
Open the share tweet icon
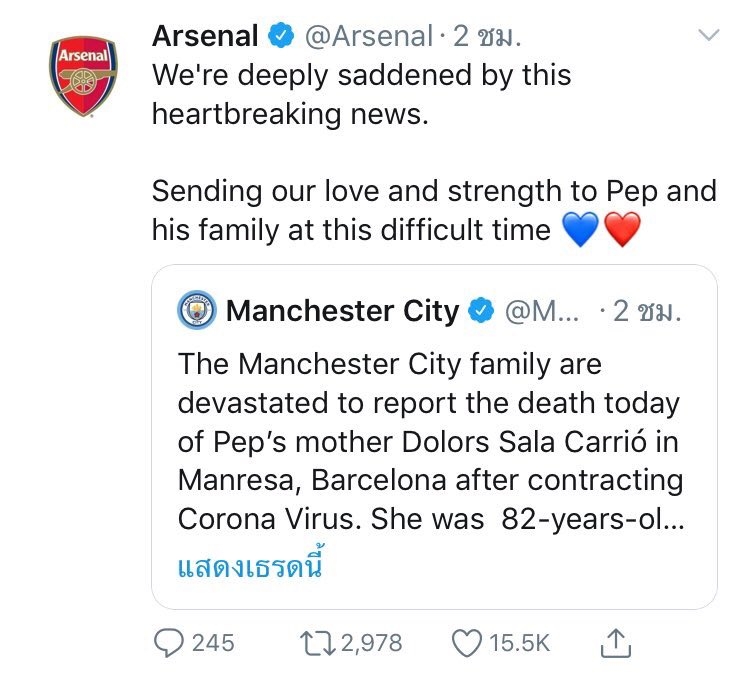point(617,643)
